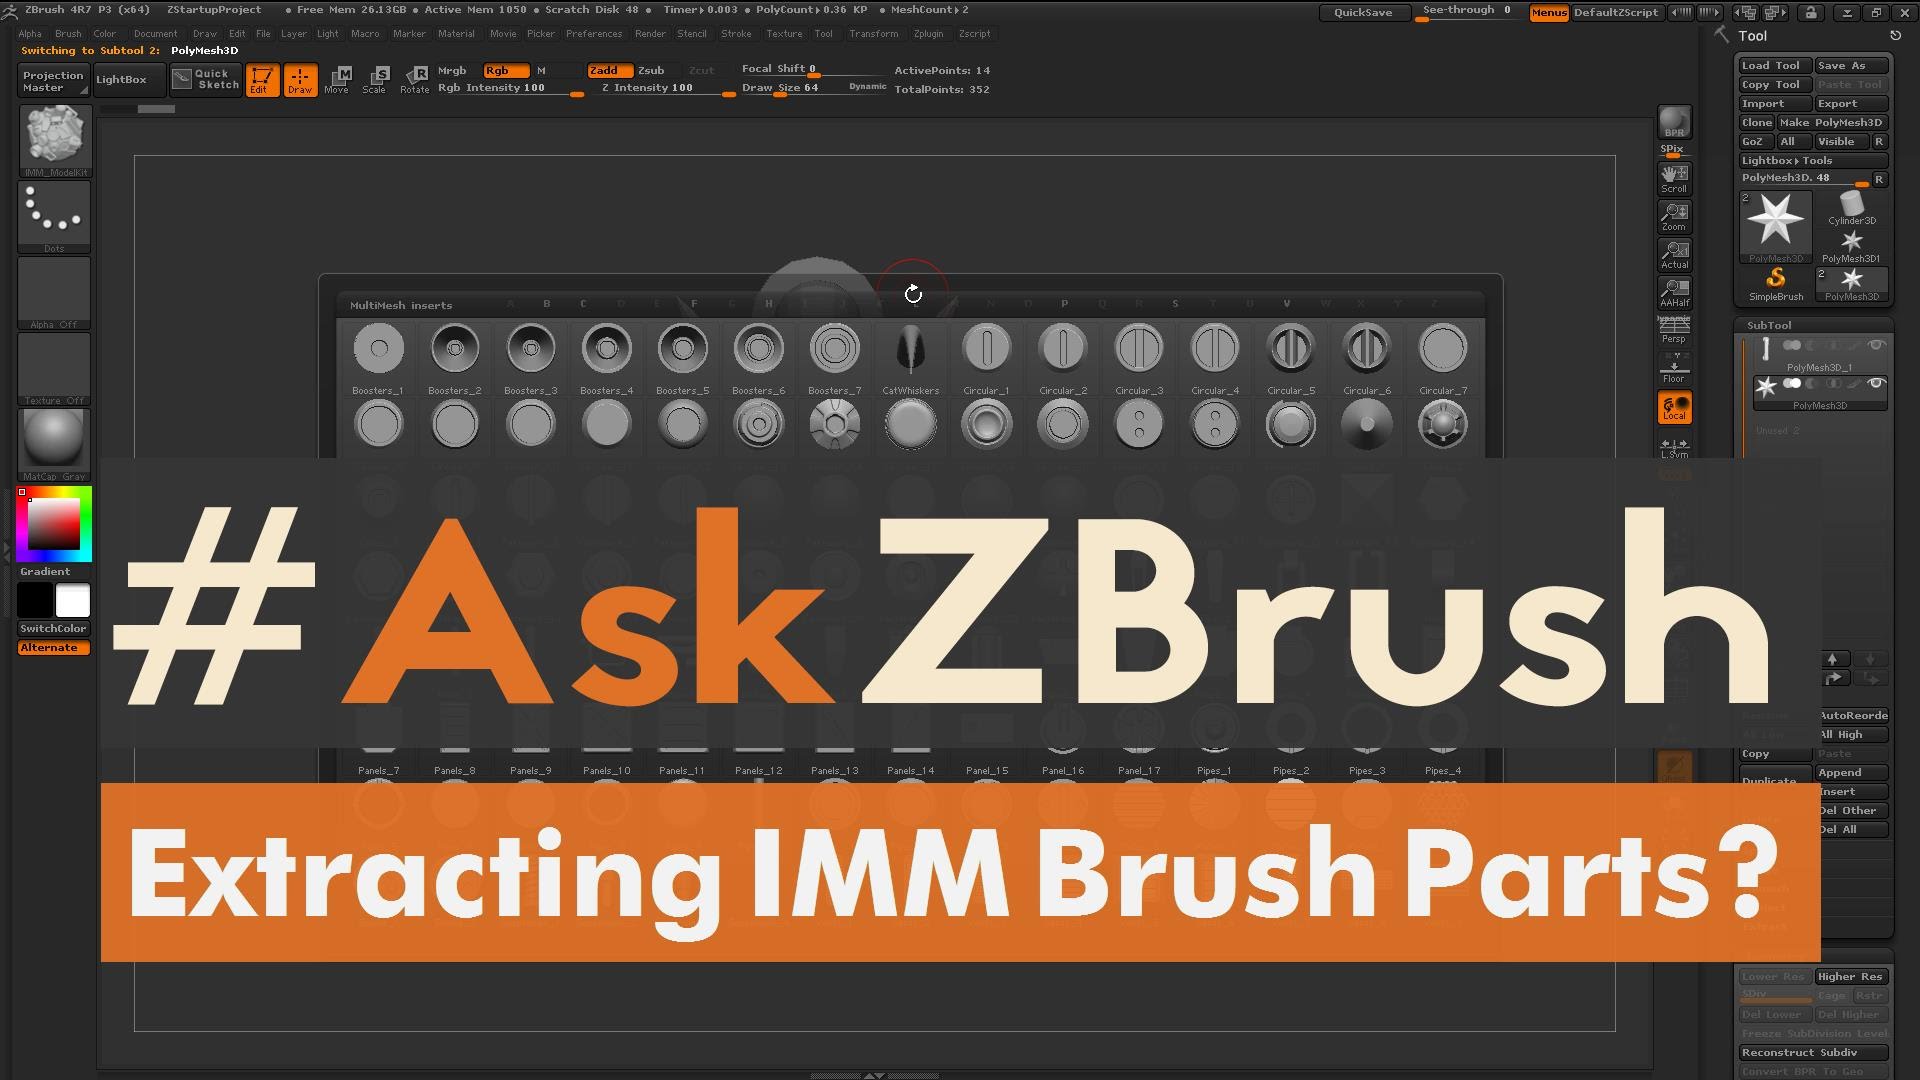Click the Zoom canvas icon
This screenshot has width=1920, height=1080.
pos(1674,216)
